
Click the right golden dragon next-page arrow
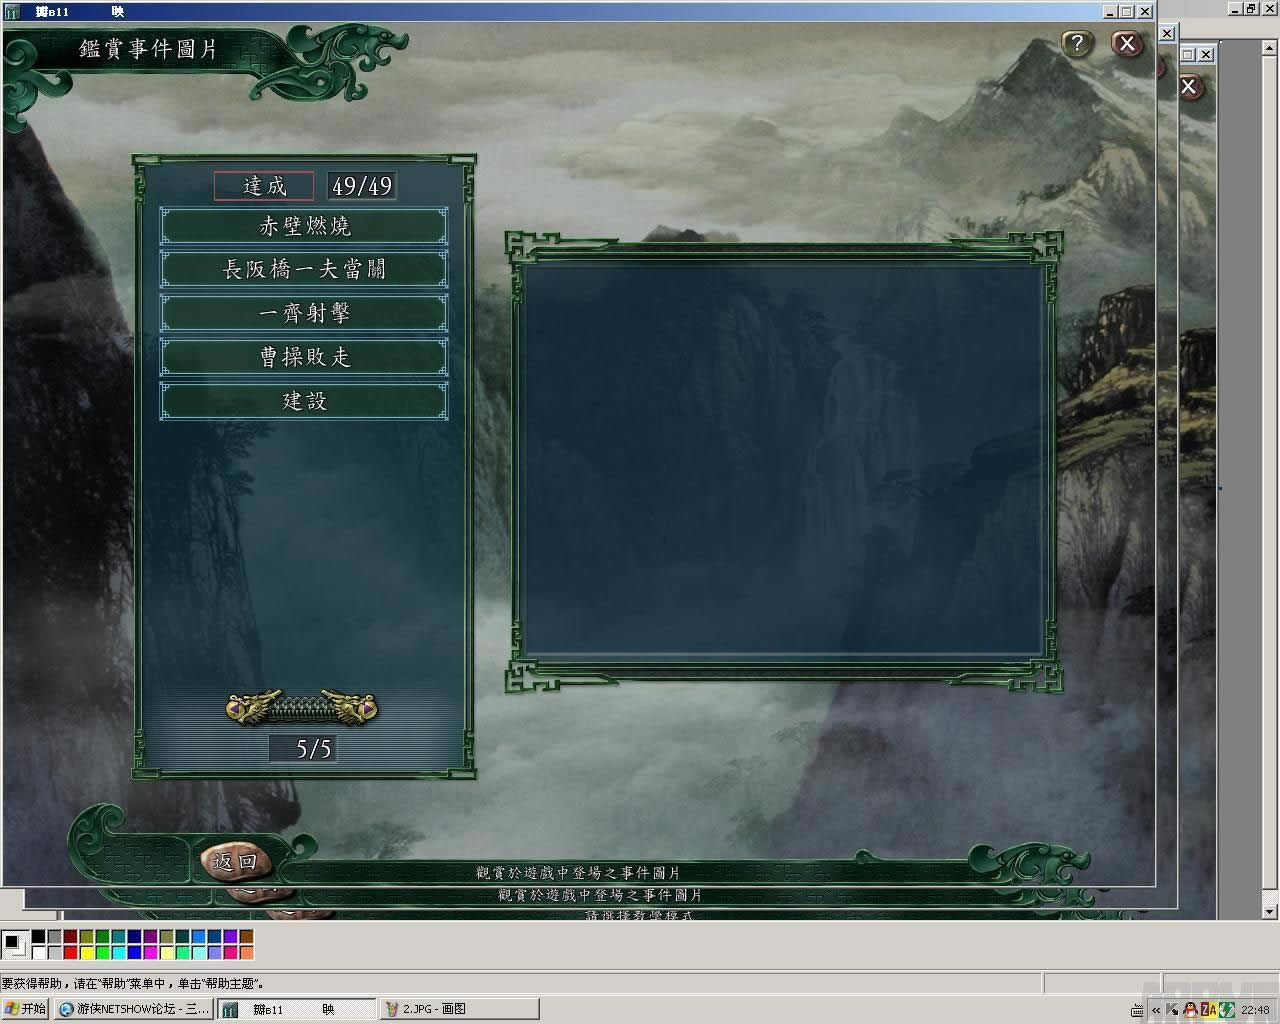(355, 707)
